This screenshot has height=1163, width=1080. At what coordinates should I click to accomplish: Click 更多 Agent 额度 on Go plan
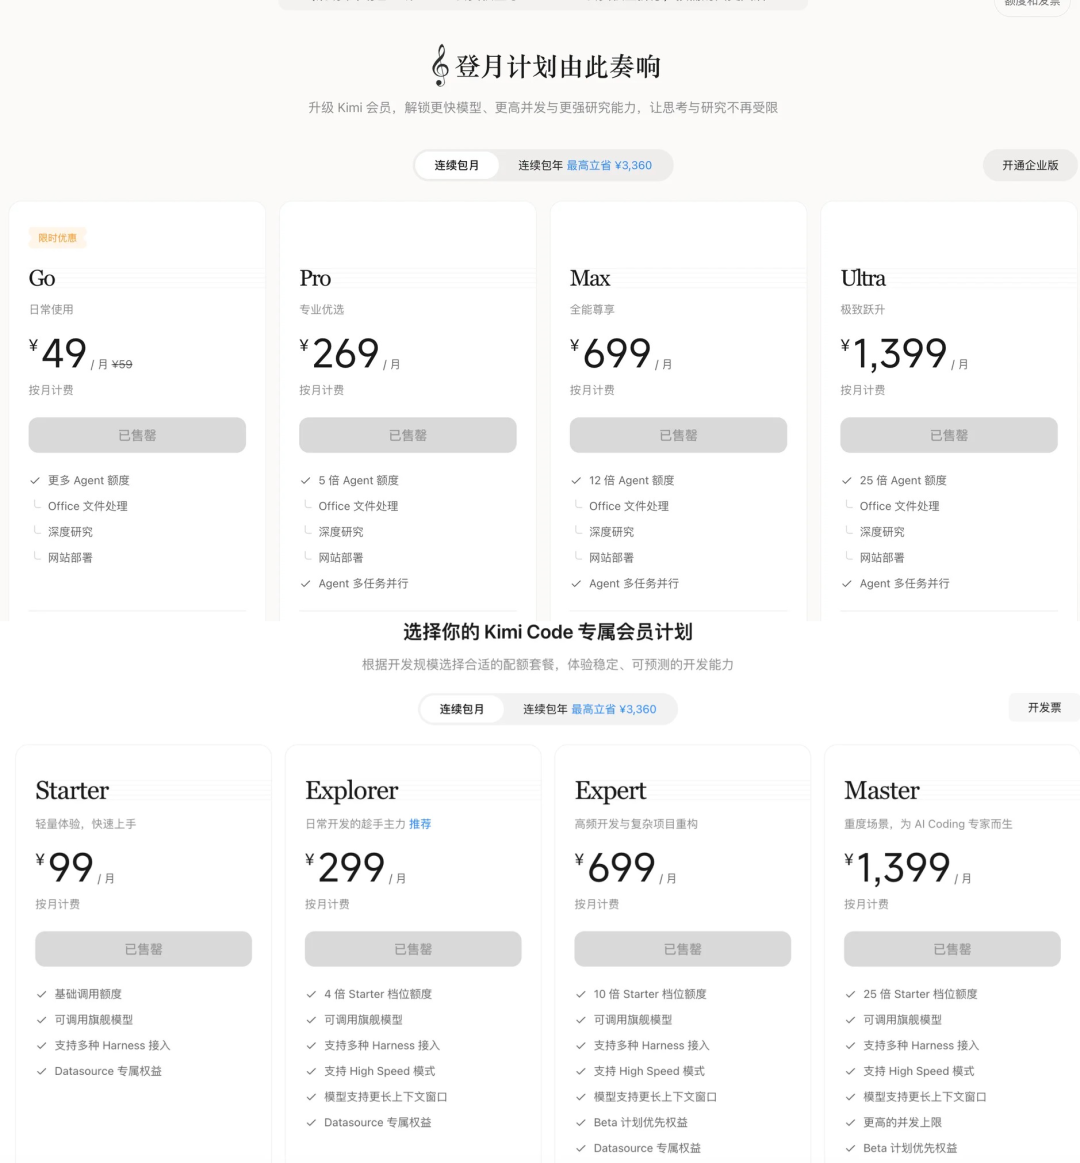pos(89,481)
